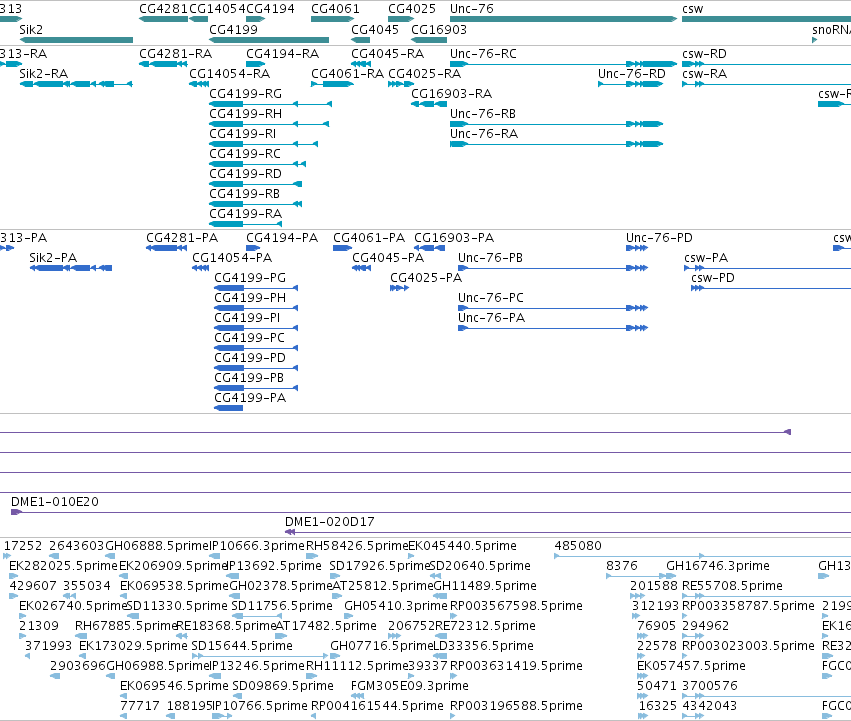This screenshot has height=721, width=851.
Task: Select protein Unc-76-PA
Action: click(553, 328)
